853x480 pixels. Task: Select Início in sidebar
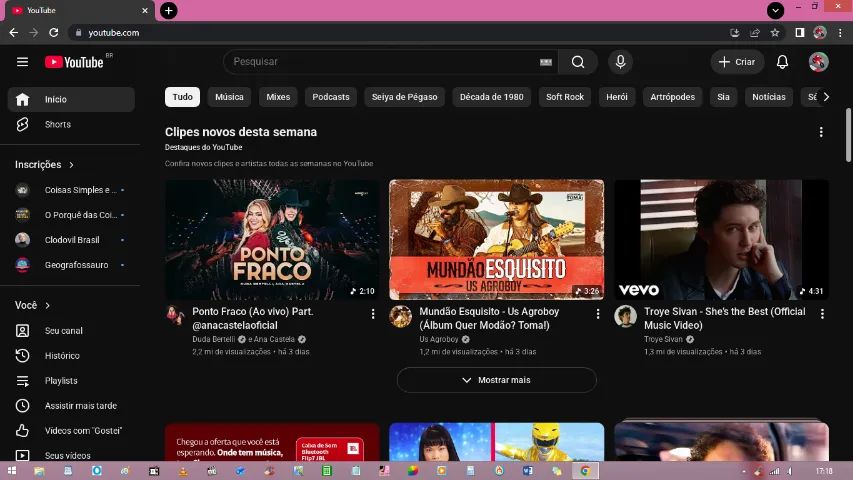(71, 100)
